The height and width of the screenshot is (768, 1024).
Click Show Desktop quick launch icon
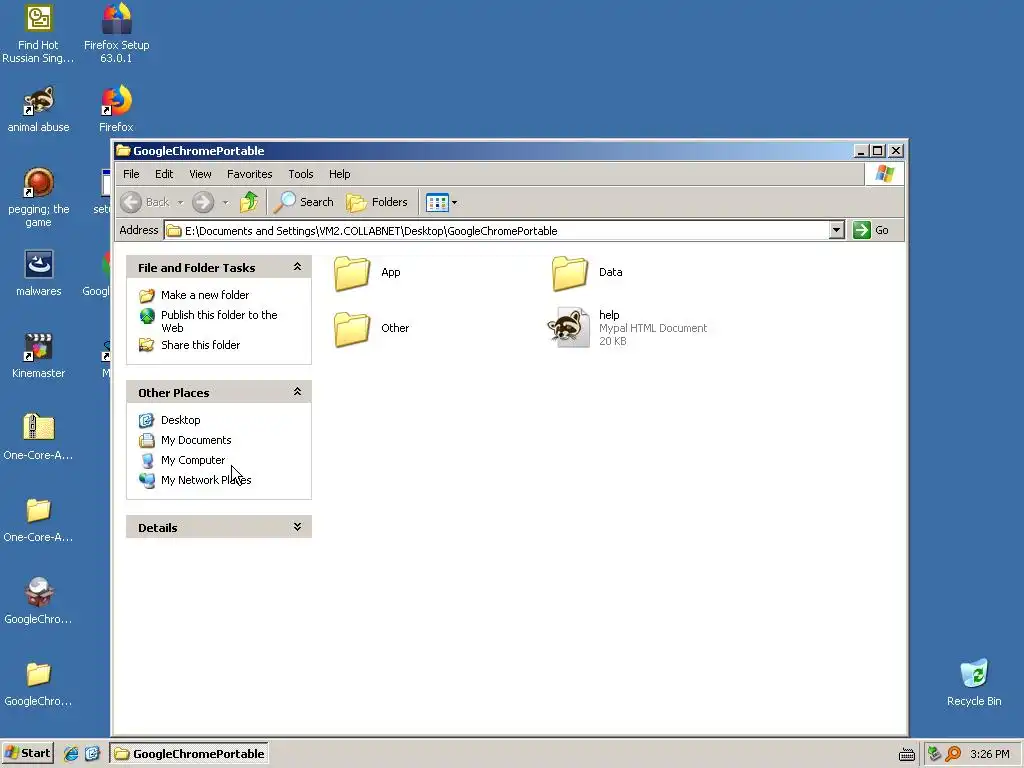(92, 754)
